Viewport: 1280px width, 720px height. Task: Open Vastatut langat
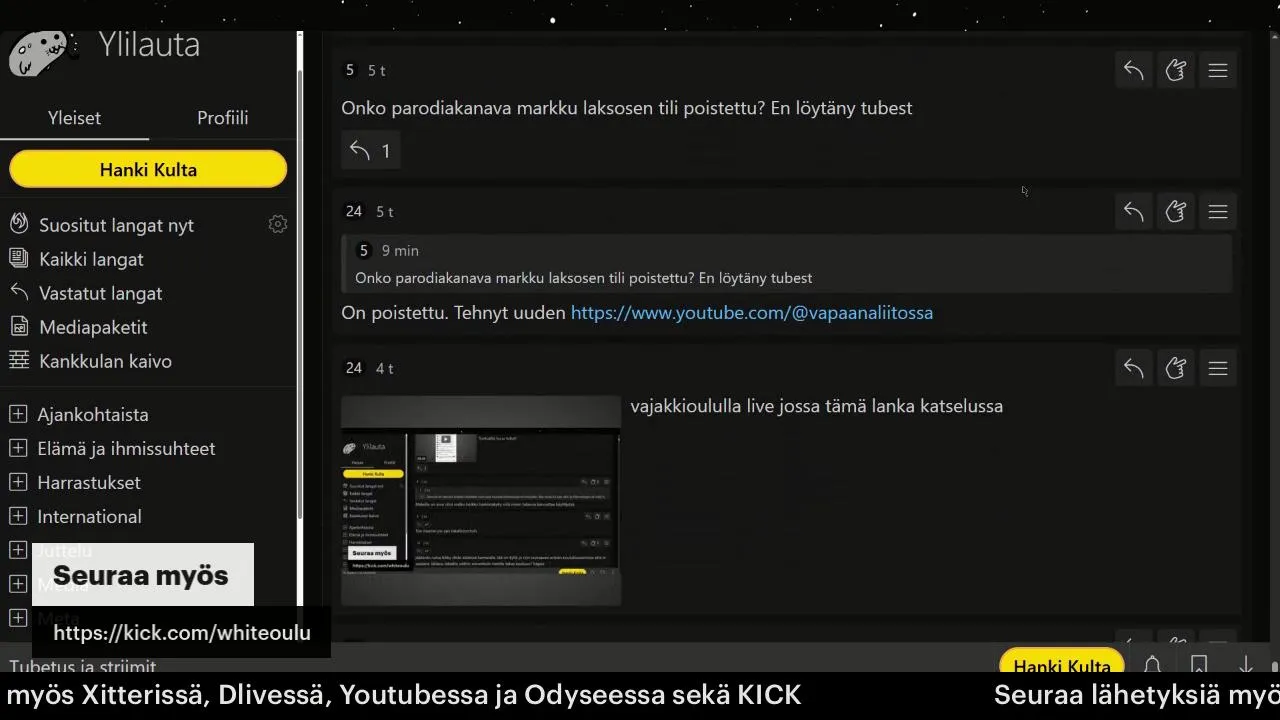[100, 293]
